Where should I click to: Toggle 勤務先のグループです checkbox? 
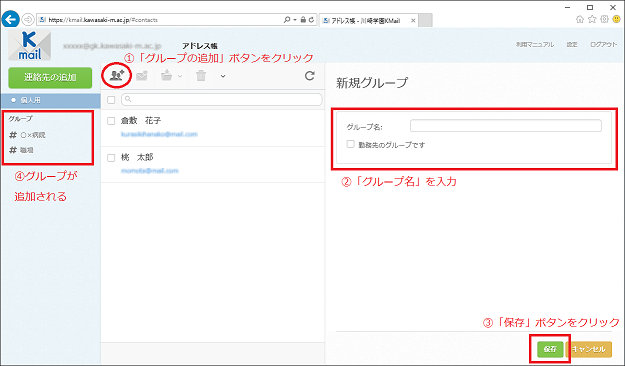[350, 144]
